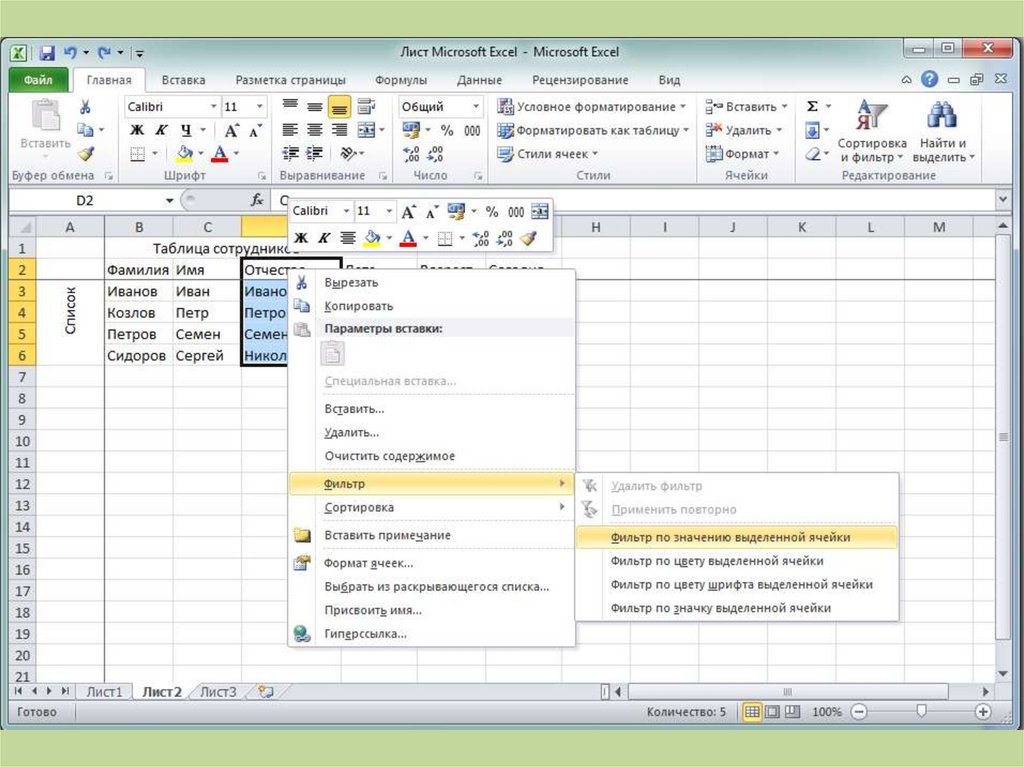Expand the Name Box dropdown arrow
Viewport: 1024px width, 767px height.
(170, 200)
